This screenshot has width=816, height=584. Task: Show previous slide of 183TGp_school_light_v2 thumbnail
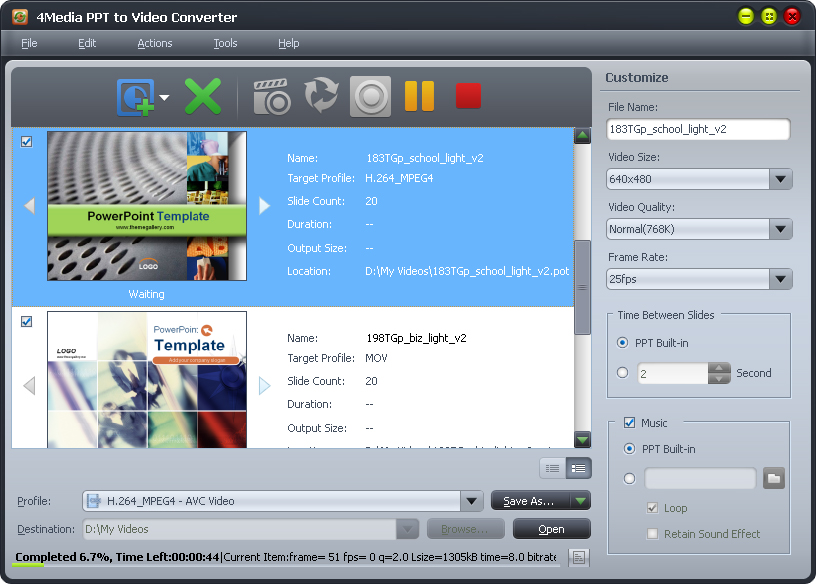click(x=30, y=206)
